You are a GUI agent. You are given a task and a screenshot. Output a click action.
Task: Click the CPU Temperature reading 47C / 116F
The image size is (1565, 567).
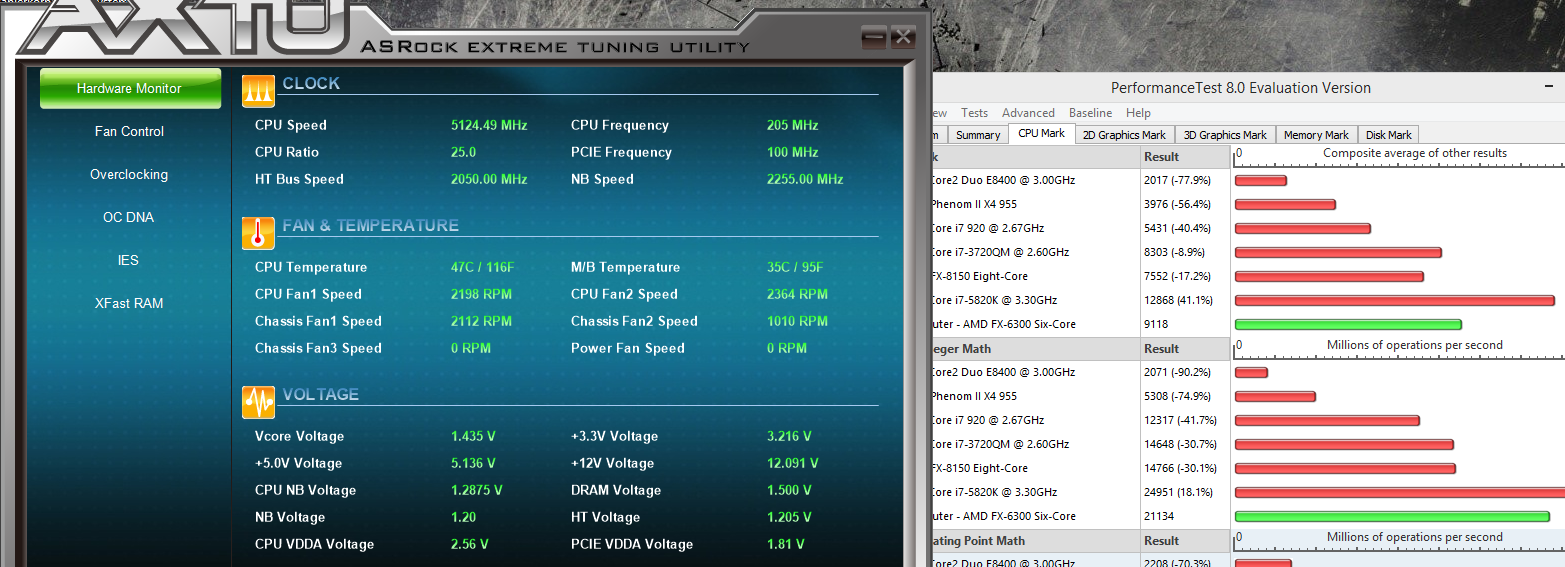(x=483, y=267)
